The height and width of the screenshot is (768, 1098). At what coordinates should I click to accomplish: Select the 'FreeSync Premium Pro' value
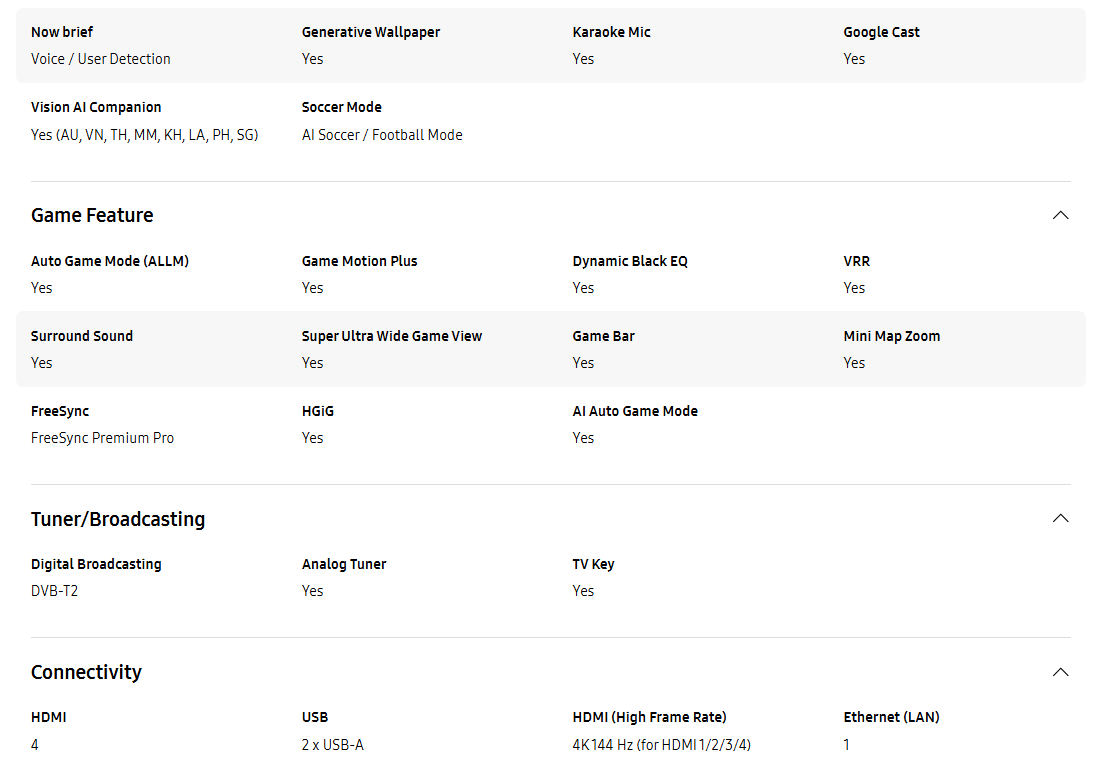coord(102,438)
